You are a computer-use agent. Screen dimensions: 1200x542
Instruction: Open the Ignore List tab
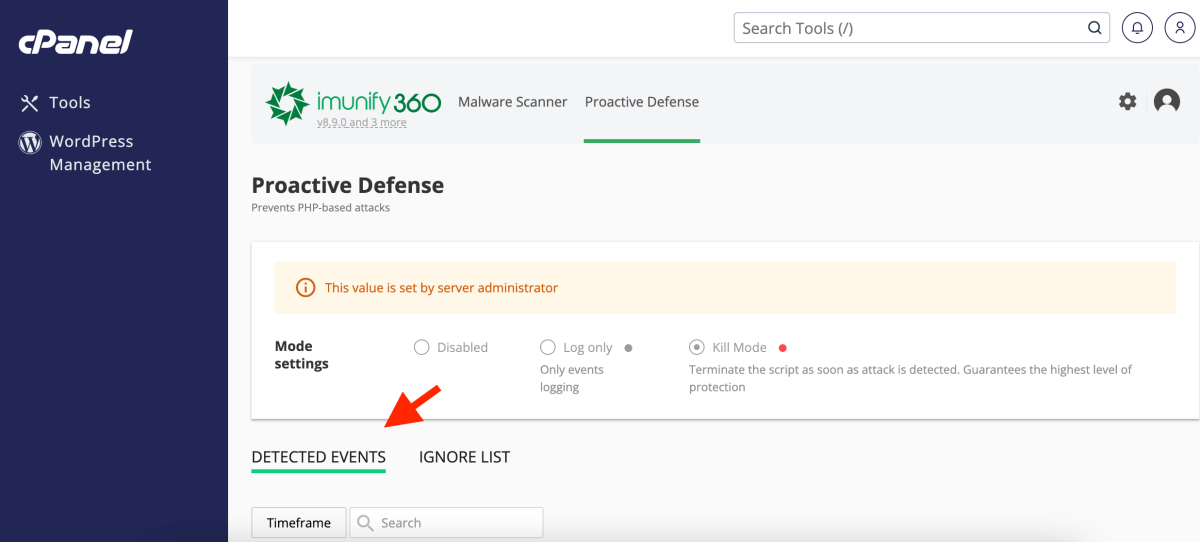tap(464, 457)
